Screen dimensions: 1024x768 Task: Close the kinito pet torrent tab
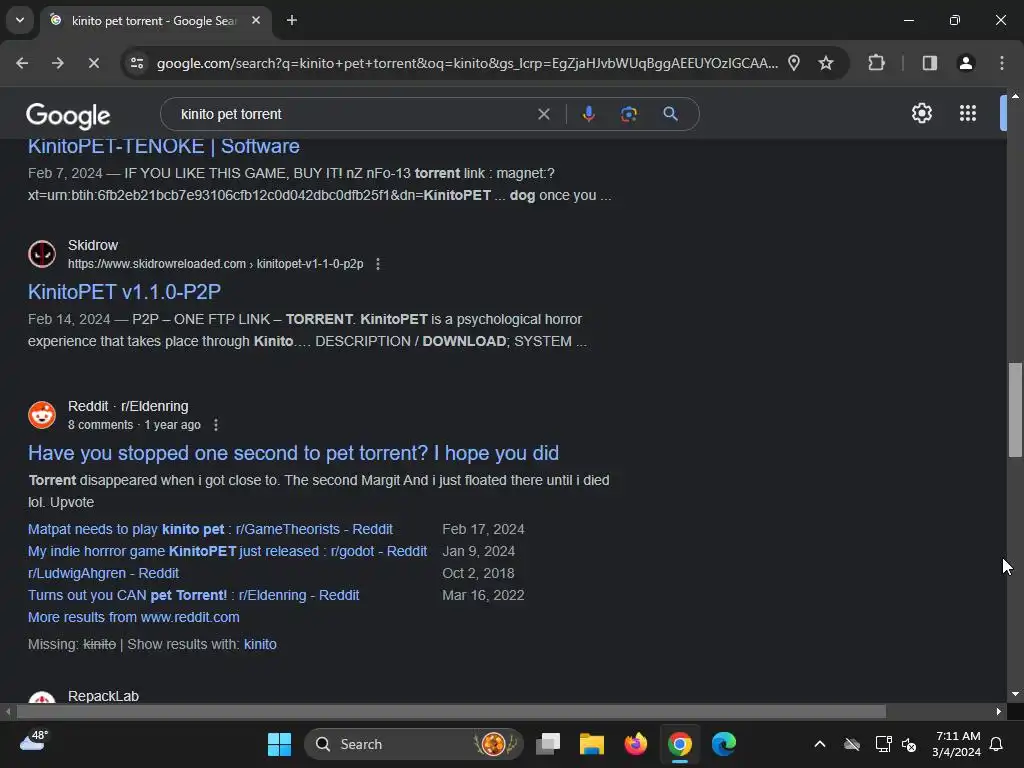point(256,20)
